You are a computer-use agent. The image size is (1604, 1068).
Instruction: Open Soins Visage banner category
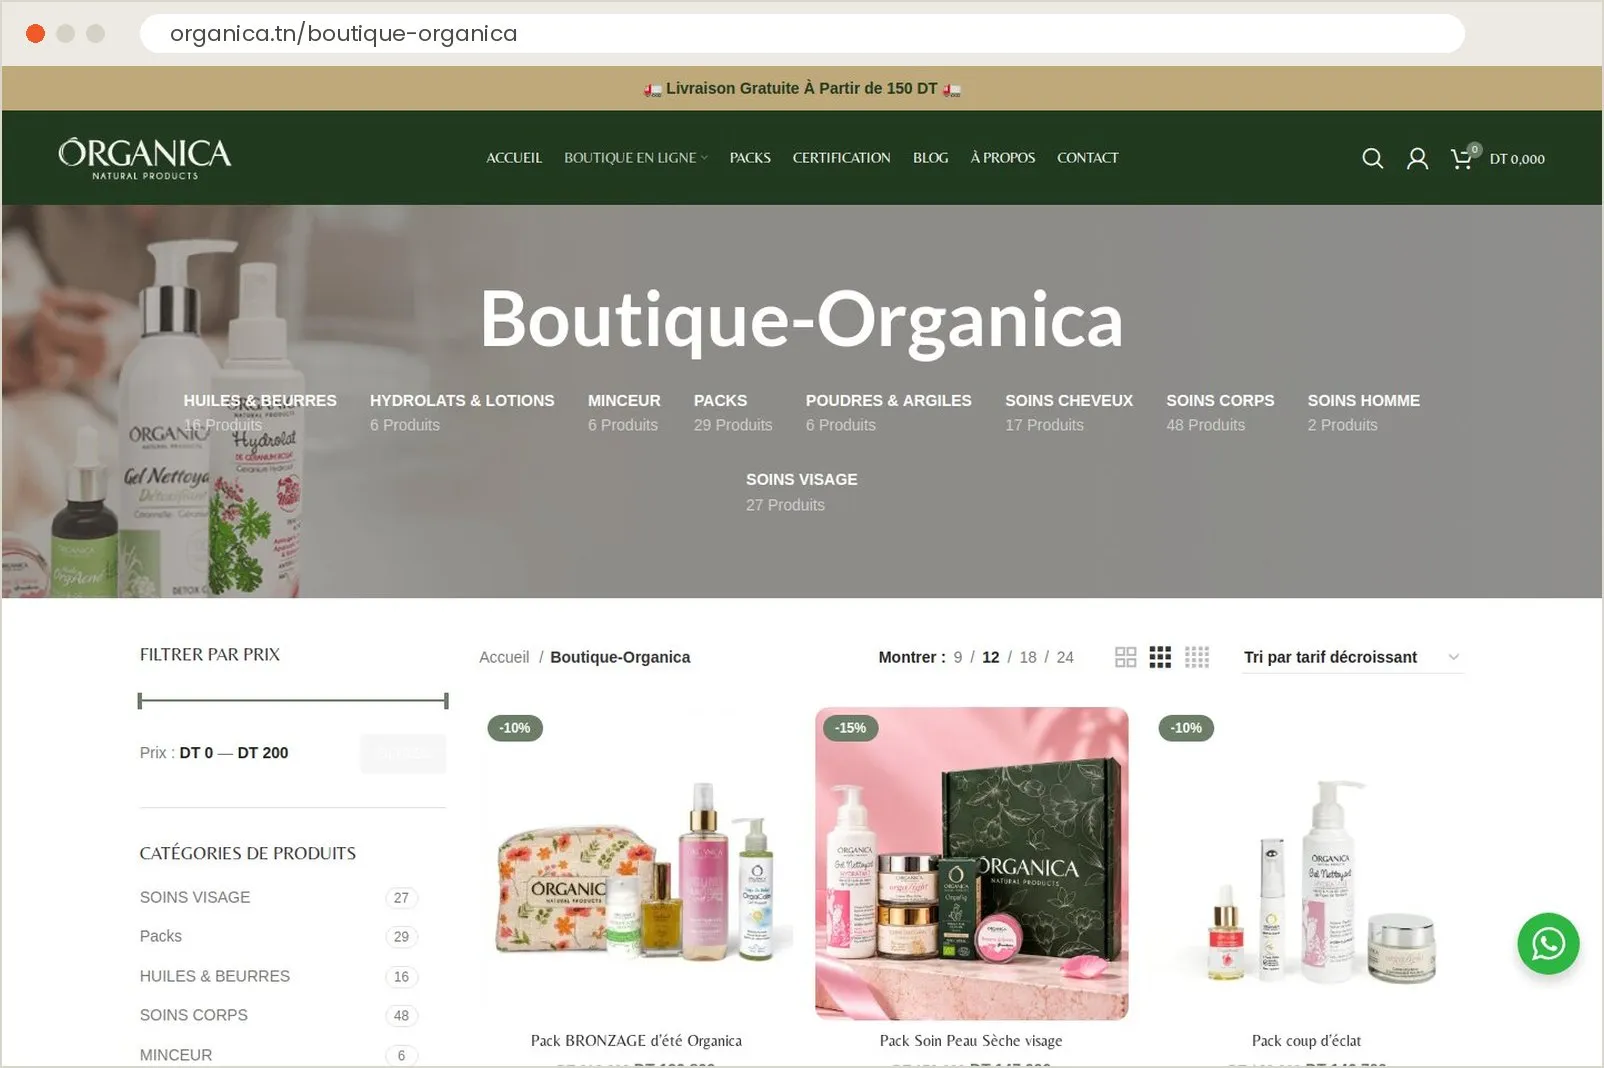click(801, 492)
